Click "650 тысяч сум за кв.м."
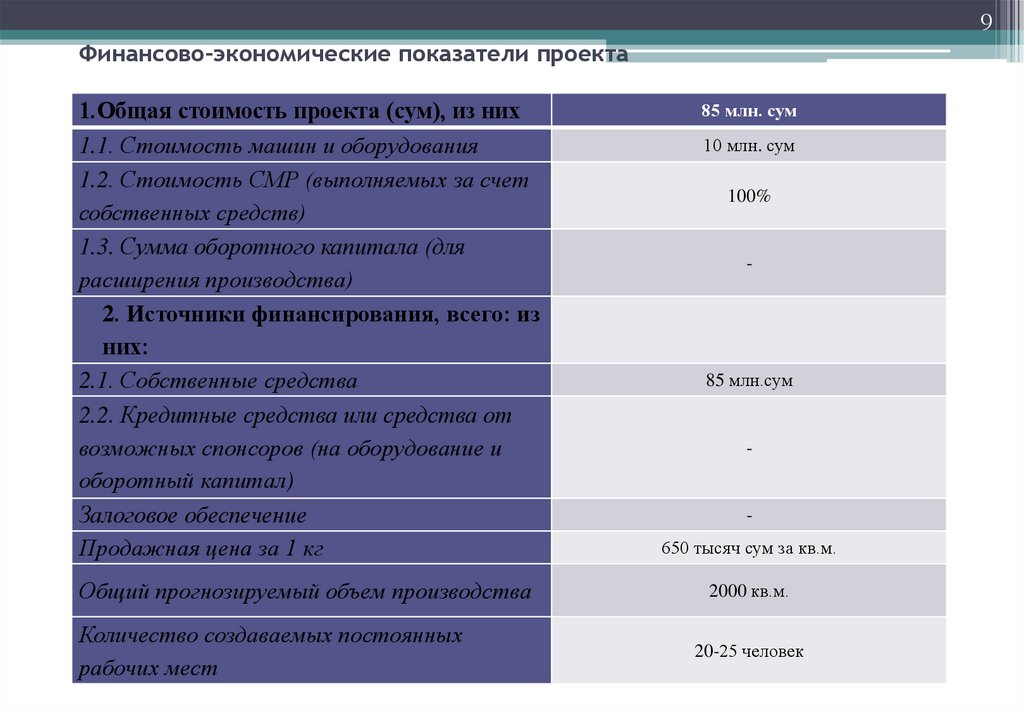 click(x=749, y=548)
